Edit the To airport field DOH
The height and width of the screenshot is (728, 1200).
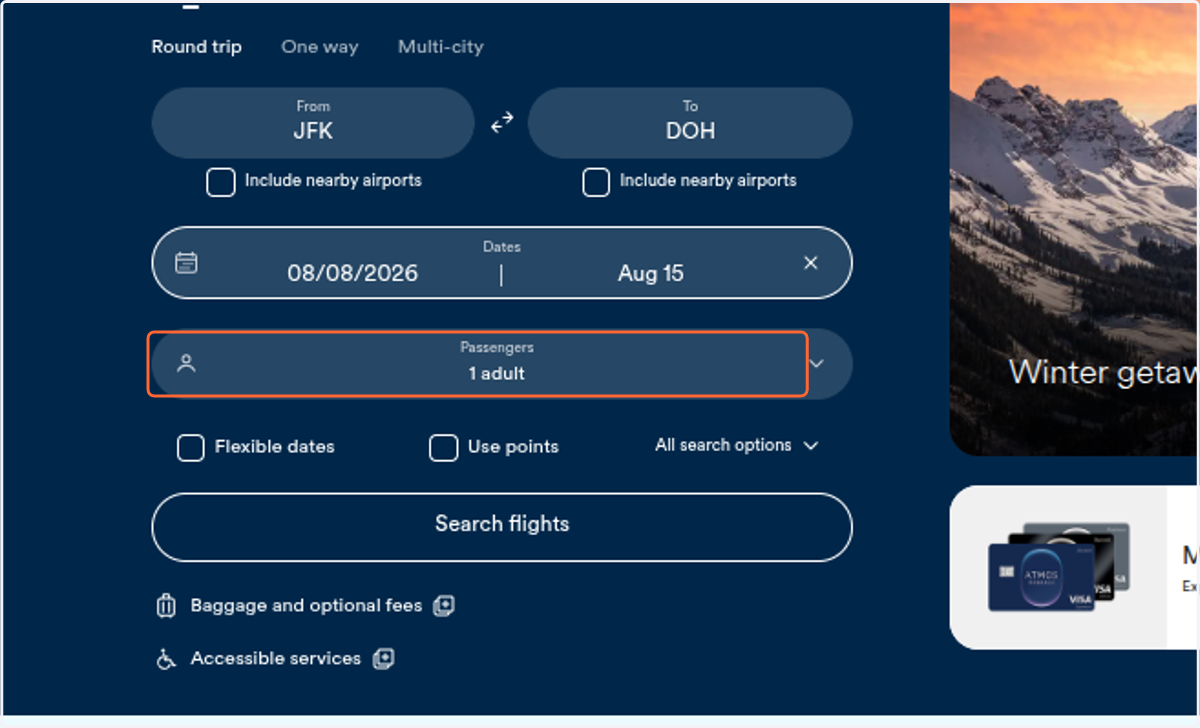point(690,122)
